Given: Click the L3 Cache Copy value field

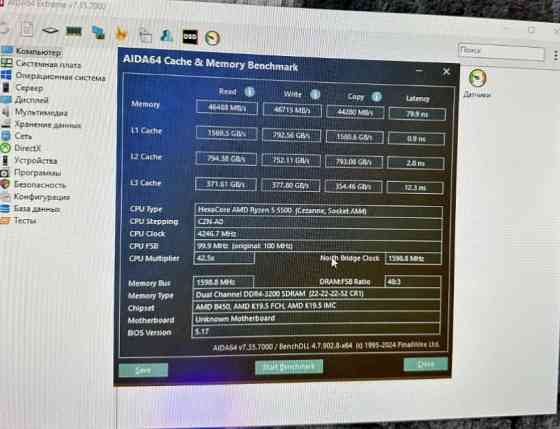Looking at the screenshot, I should (x=353, y=186).
